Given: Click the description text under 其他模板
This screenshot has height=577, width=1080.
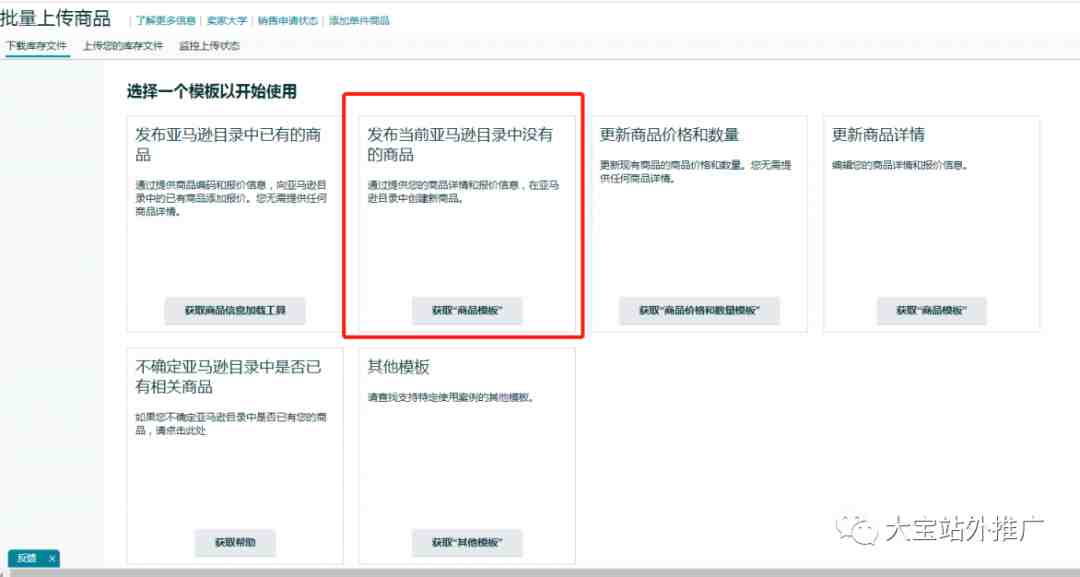Looking at the screenshot, I should pos(450,398).
